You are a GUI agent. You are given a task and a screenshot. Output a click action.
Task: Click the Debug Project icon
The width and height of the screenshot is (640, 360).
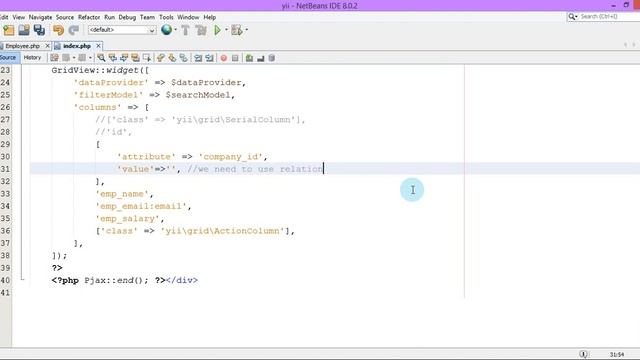[x=236, y=30]
